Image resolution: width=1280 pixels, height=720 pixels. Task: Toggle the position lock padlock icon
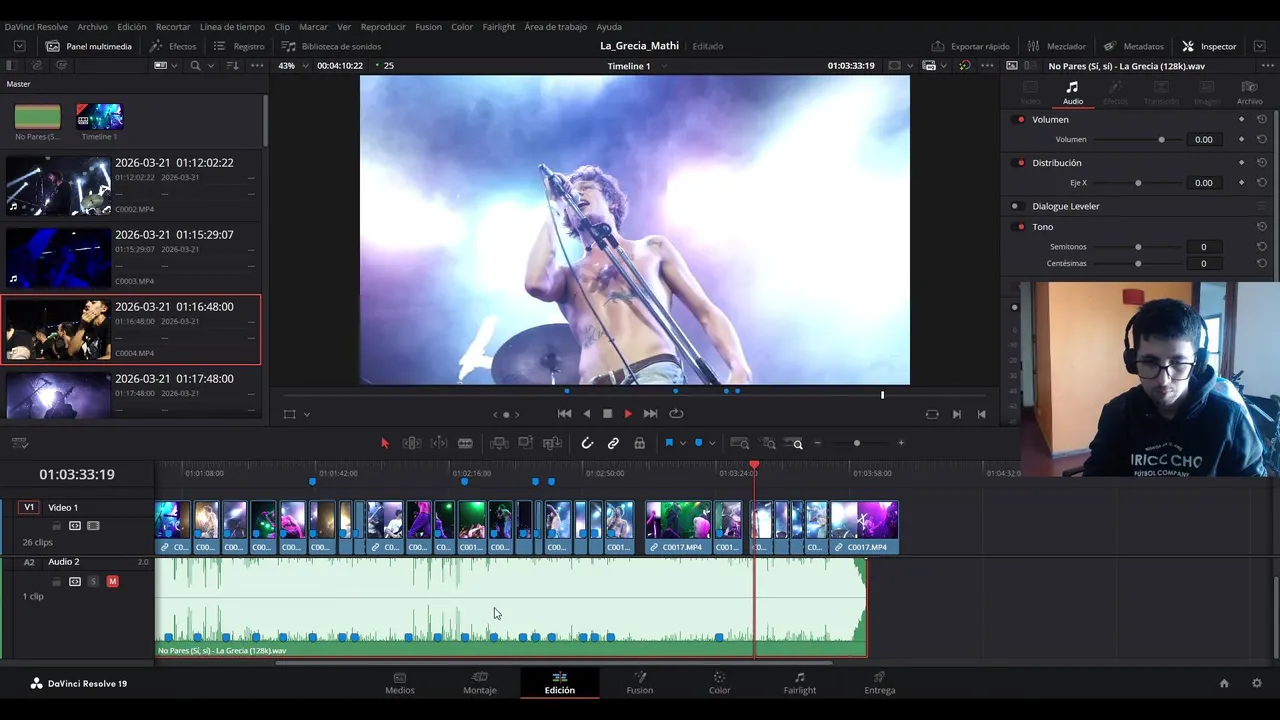click(639, 443)
